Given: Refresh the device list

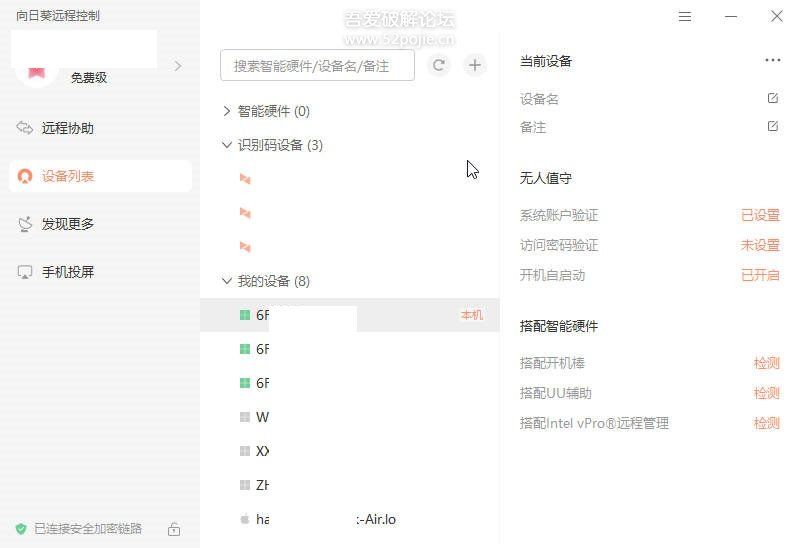Looking at the screenshot, I should tap(438, 65).
